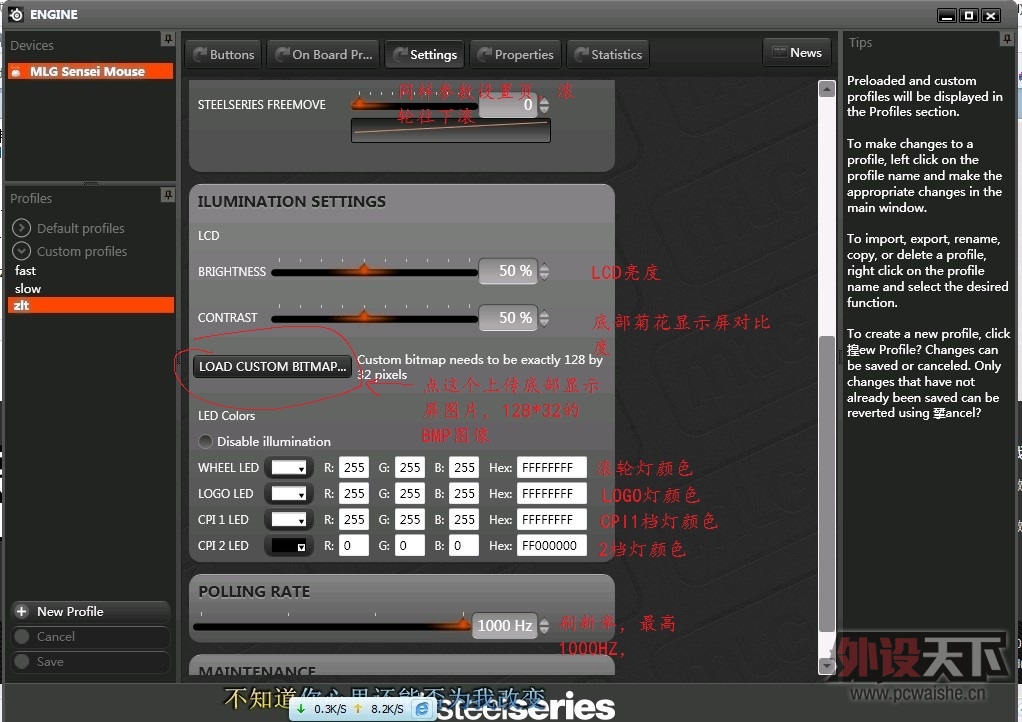The width and height of the screenshot is (1022, 722).
Task: Open the CPI 1 LED color dropdown
Action: click(x=288, y=519)
